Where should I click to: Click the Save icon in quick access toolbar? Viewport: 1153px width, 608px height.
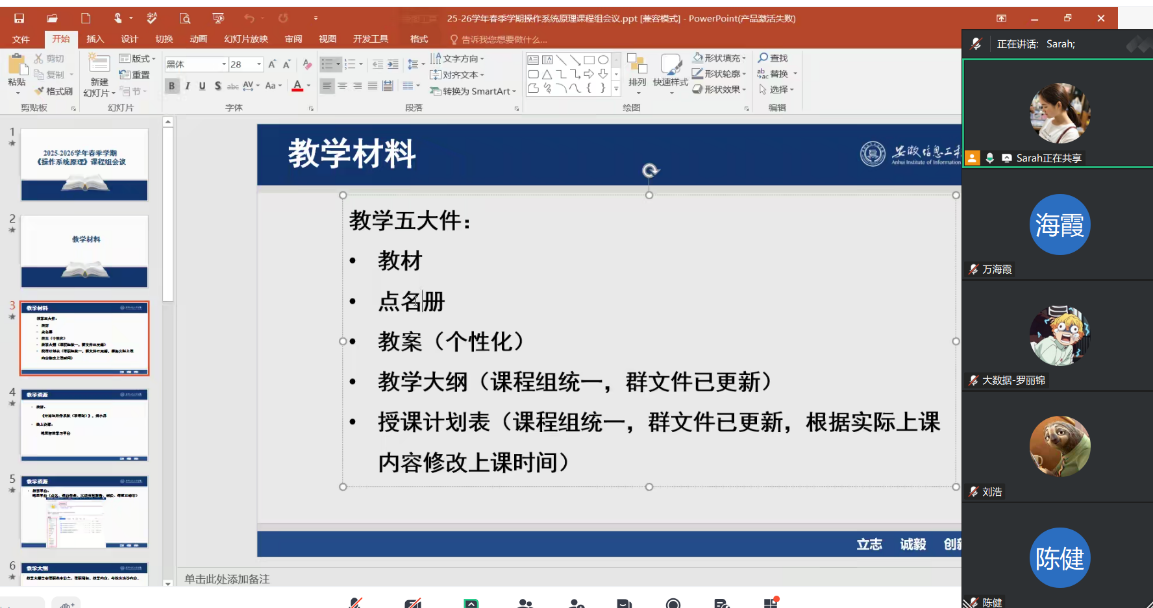(x=19, y=18)
